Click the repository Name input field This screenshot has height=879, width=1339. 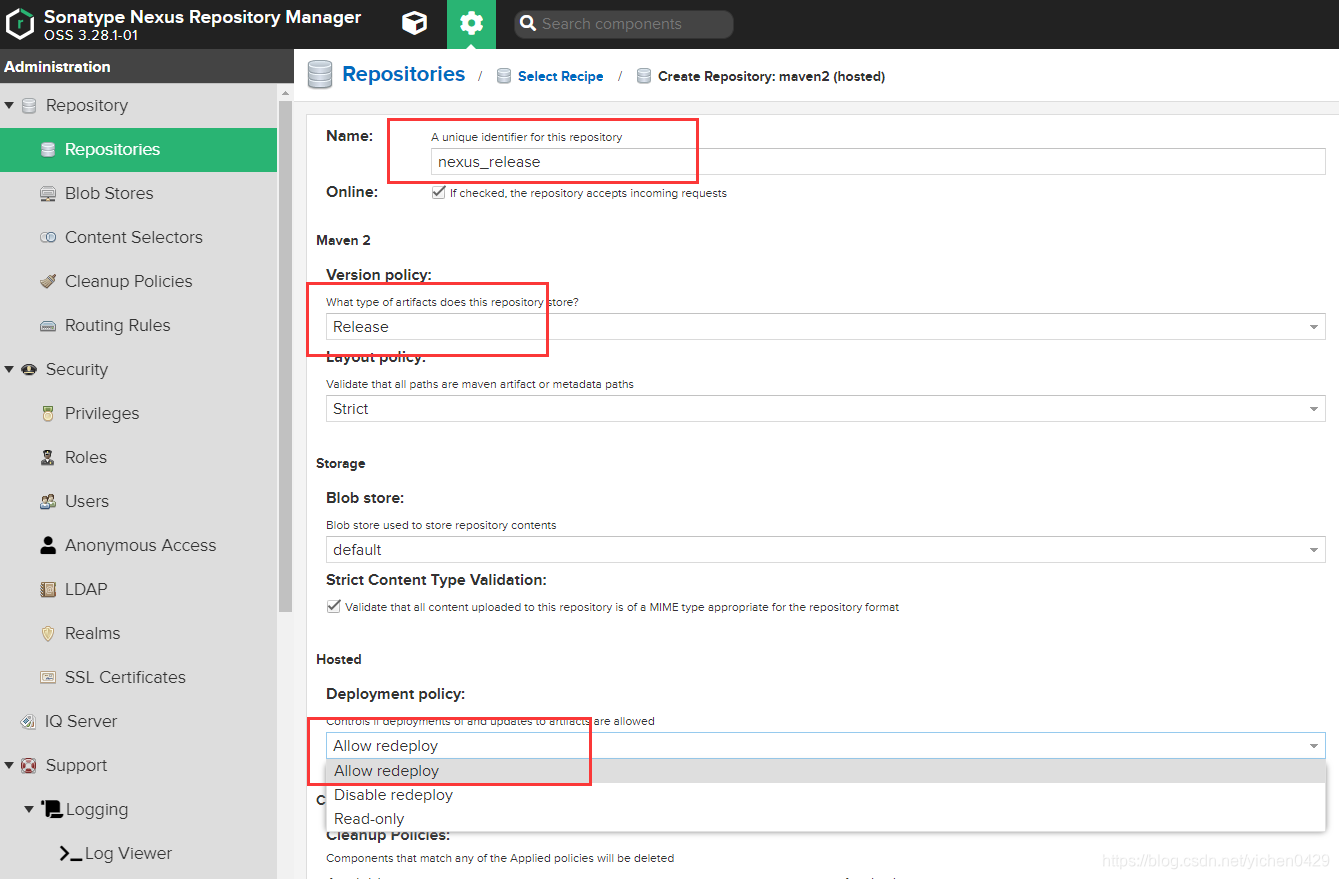point(878,162)
